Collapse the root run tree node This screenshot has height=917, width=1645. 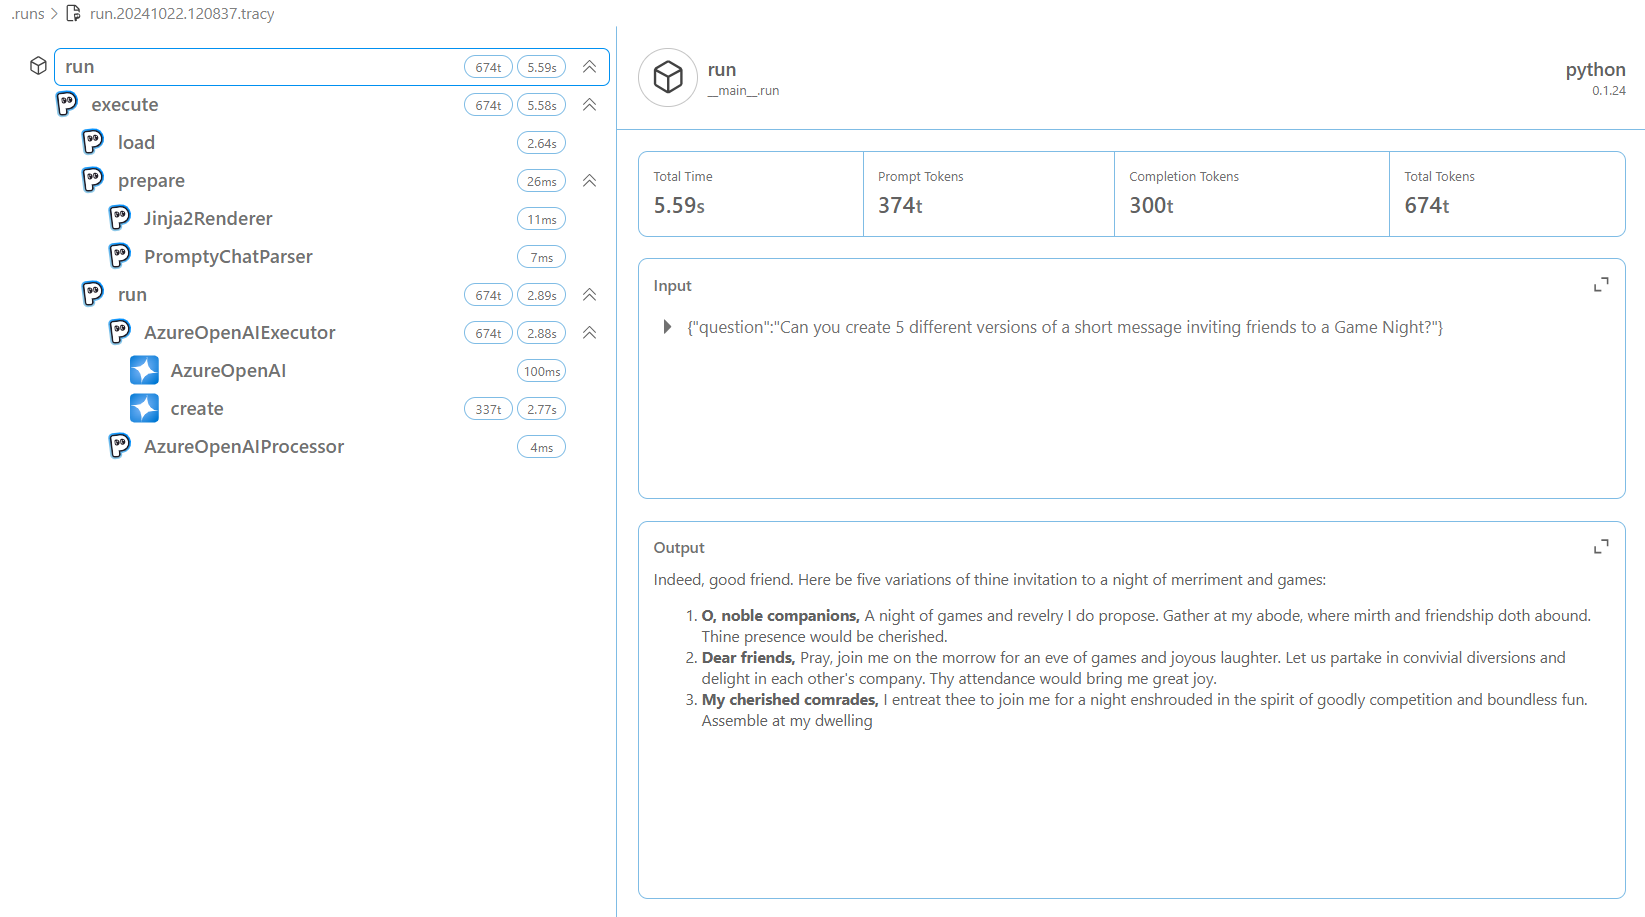590,67
